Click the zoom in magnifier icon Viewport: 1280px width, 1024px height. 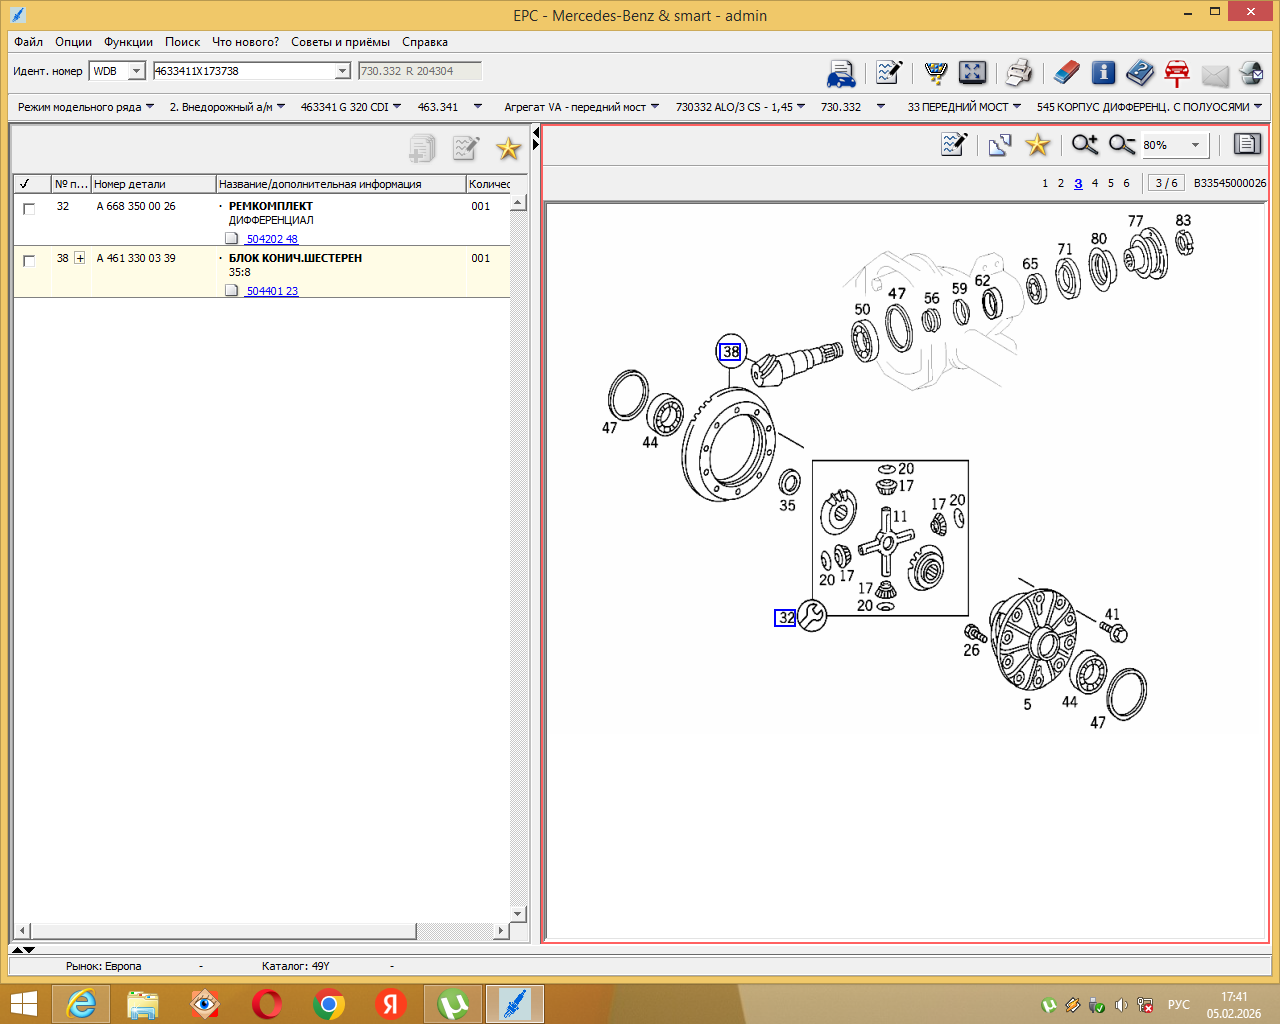click(x=1084, y=145)
